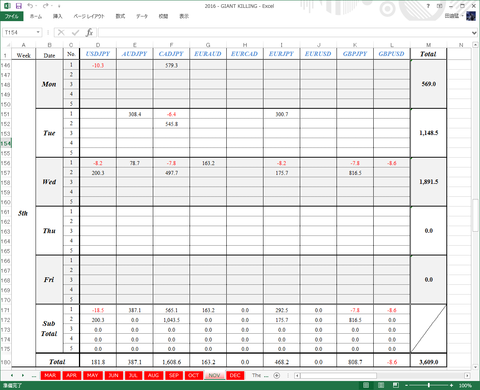480x390 pixels.
Task: Select the USDJPY header cell
Action: tap(98, 54)
